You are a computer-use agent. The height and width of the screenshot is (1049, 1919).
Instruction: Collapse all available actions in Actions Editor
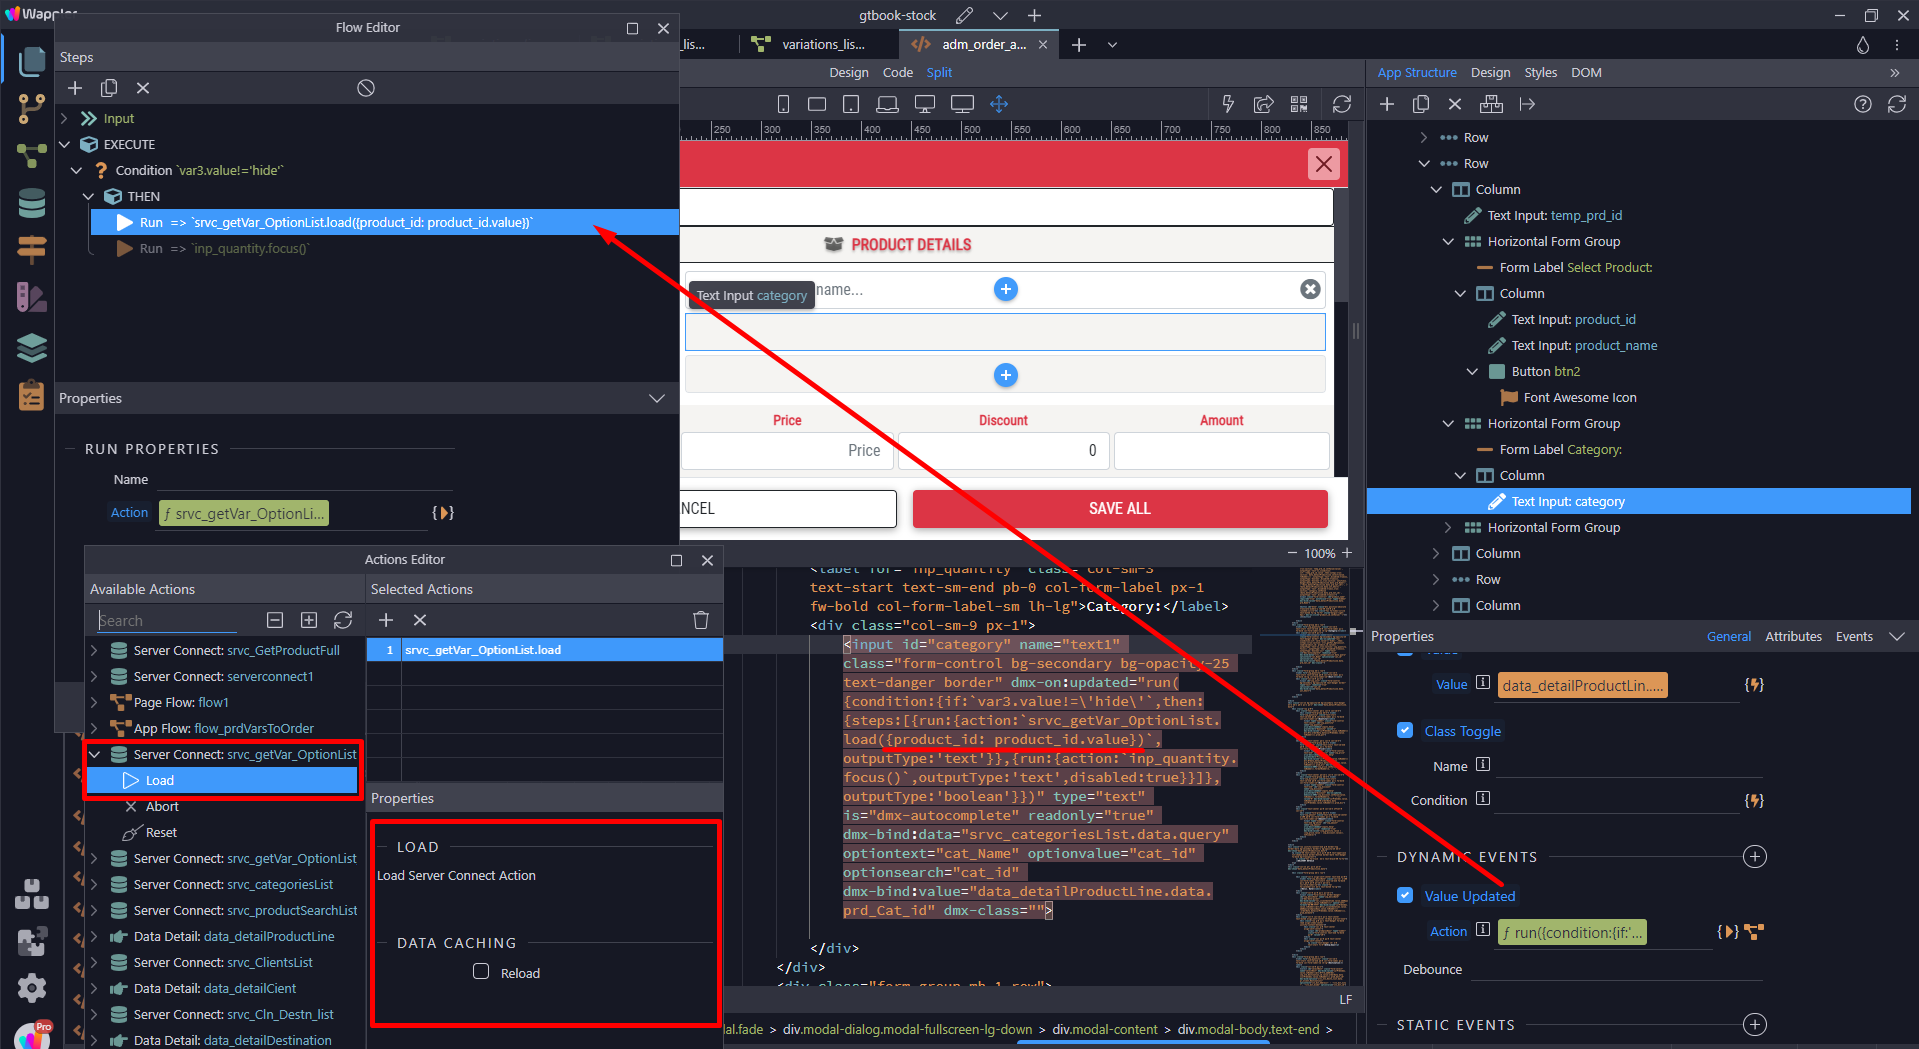pyautogui.click(x=275, y=620)
